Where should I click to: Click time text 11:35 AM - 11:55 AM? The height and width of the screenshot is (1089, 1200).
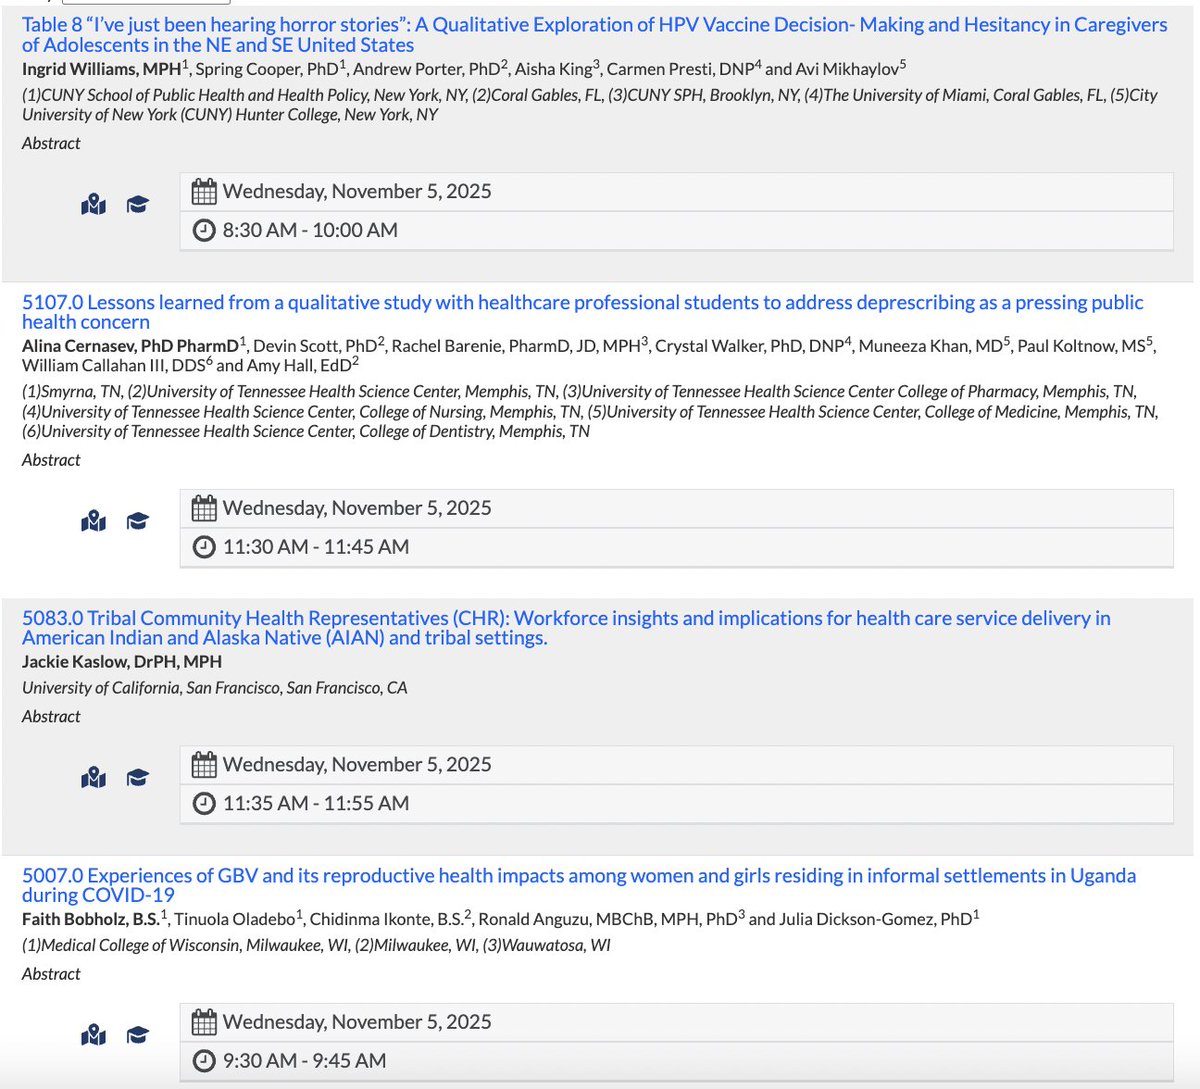(x=316, y=803)
